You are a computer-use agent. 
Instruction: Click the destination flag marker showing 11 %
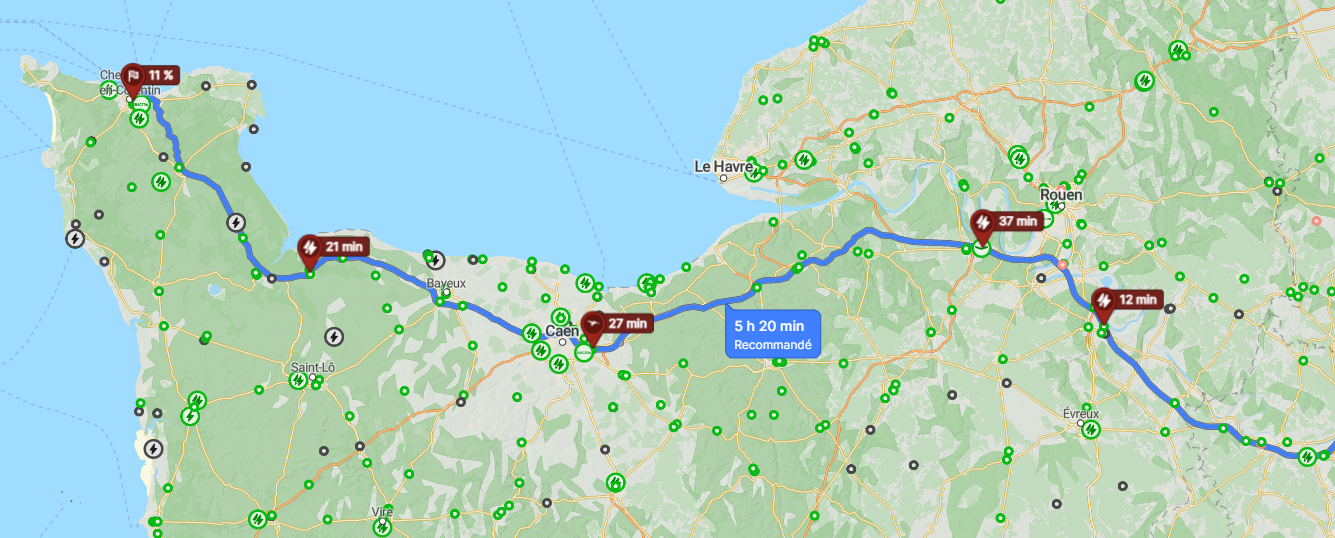149,76
